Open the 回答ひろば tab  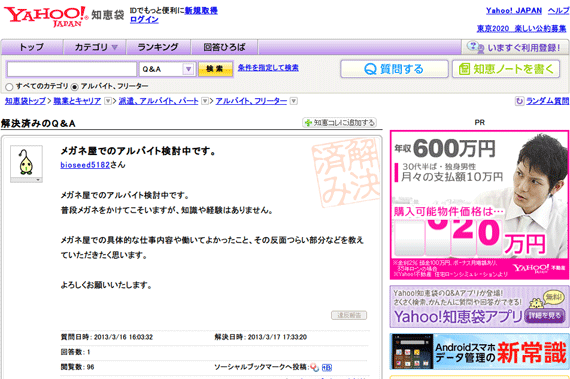[224, 47]
